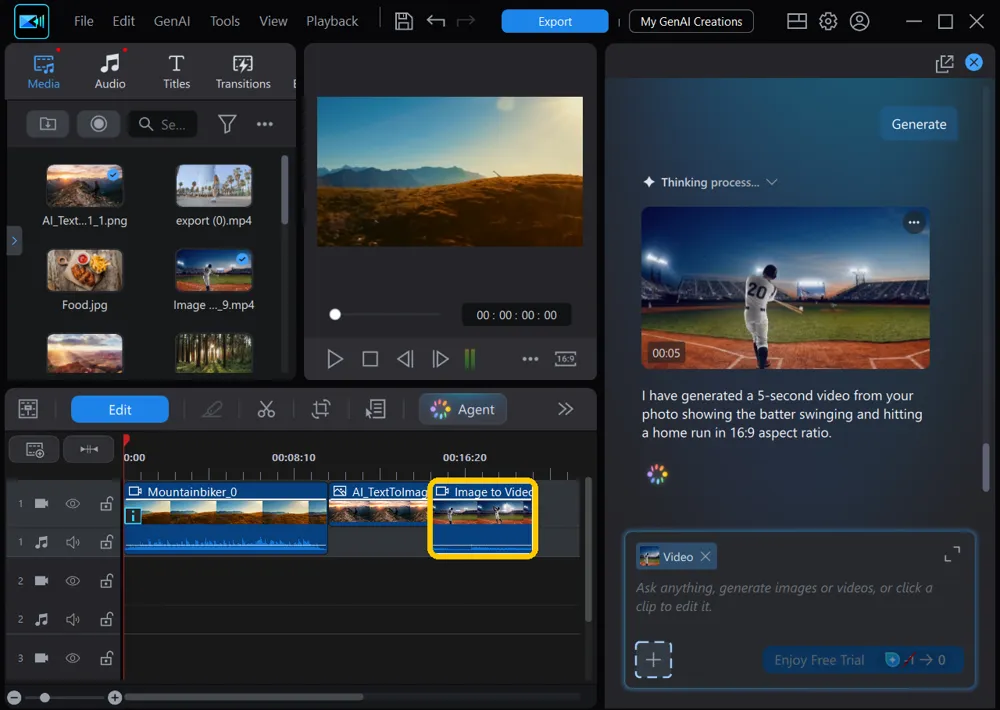
Task: Click the redo arrow icon
Action: tap(466, 21)
